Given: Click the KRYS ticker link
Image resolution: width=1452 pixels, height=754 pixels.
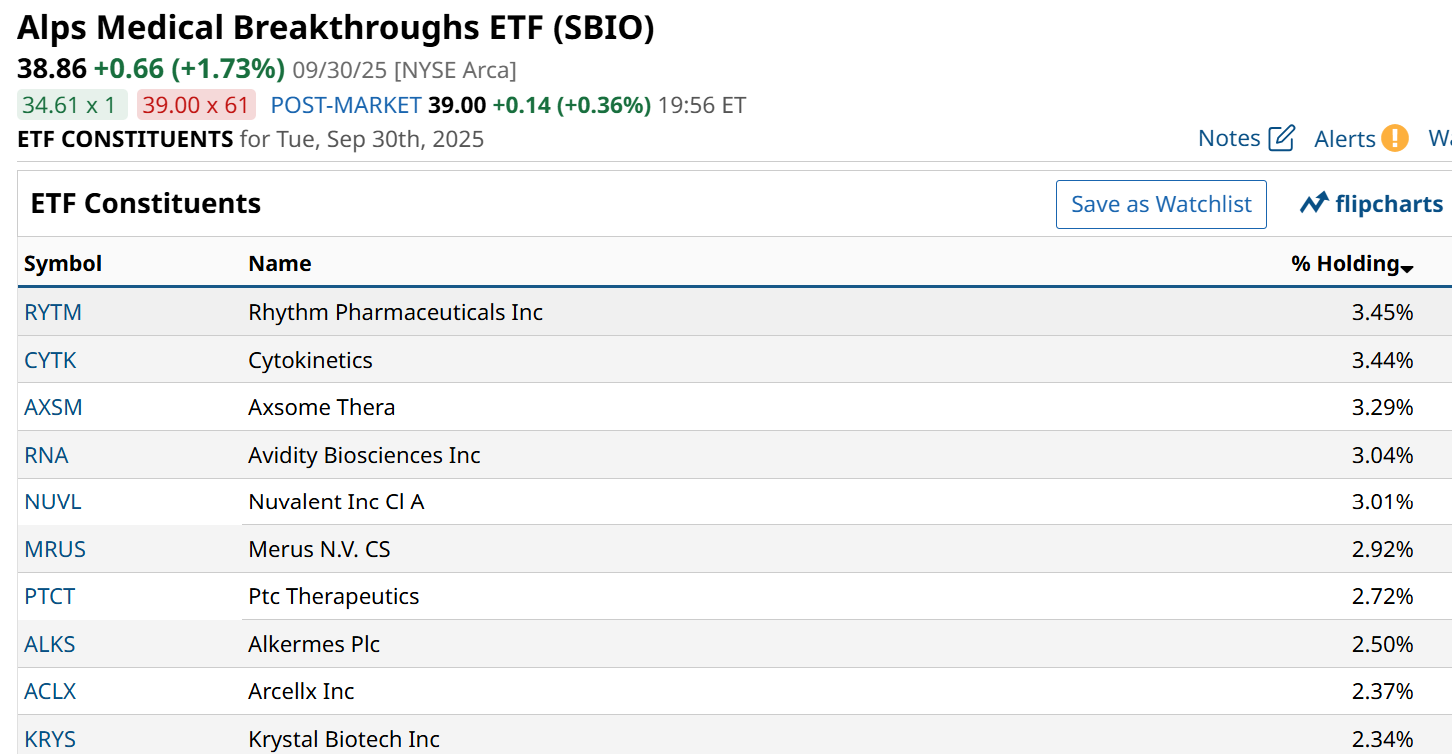Looking at the screenshot, I should (50, 740).
